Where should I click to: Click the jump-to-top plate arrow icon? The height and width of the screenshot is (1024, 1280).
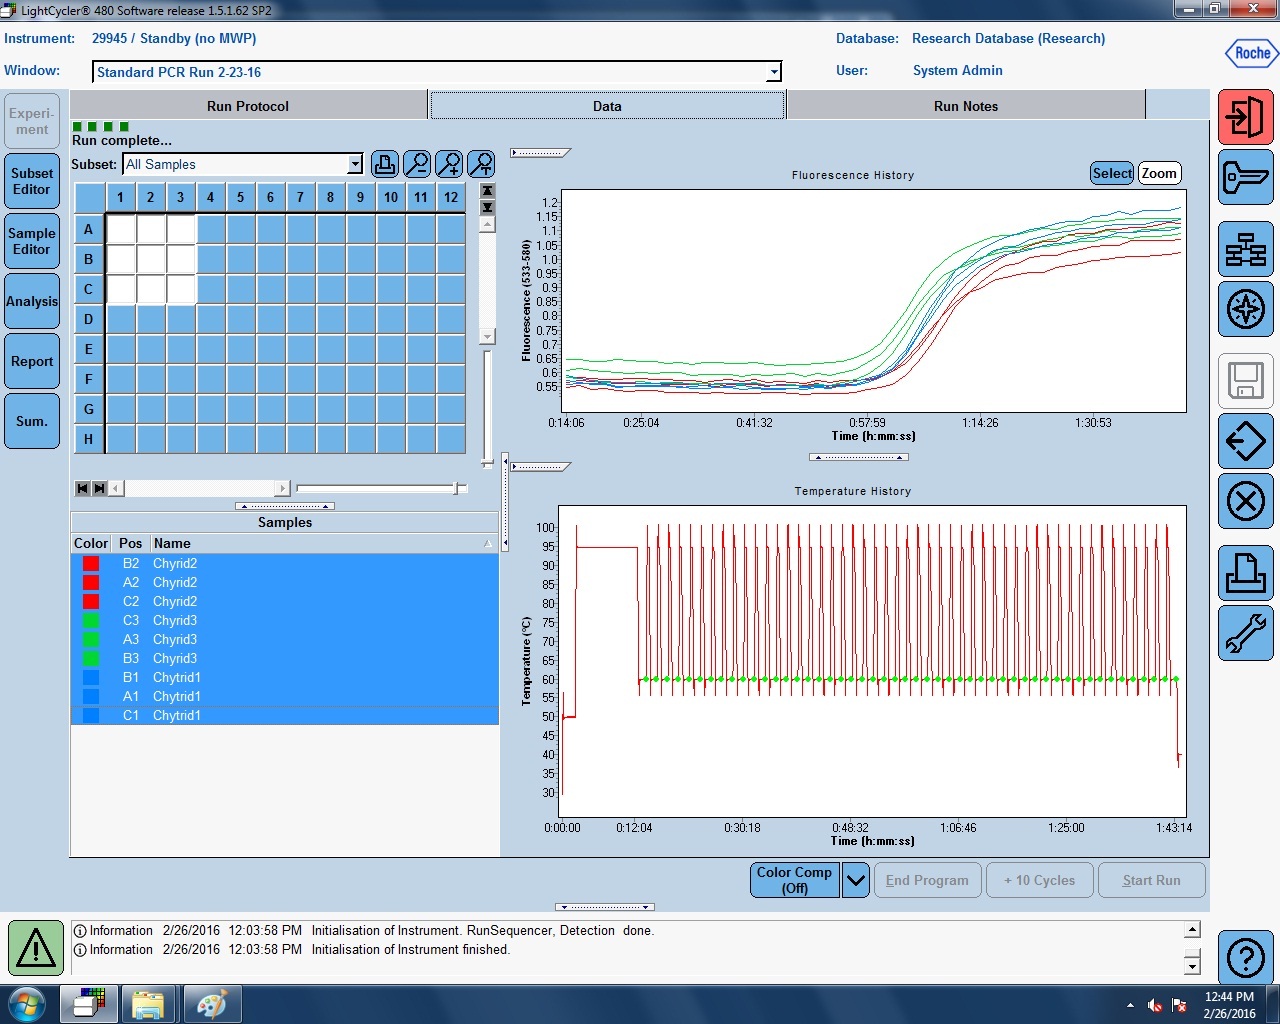point(487,191)
